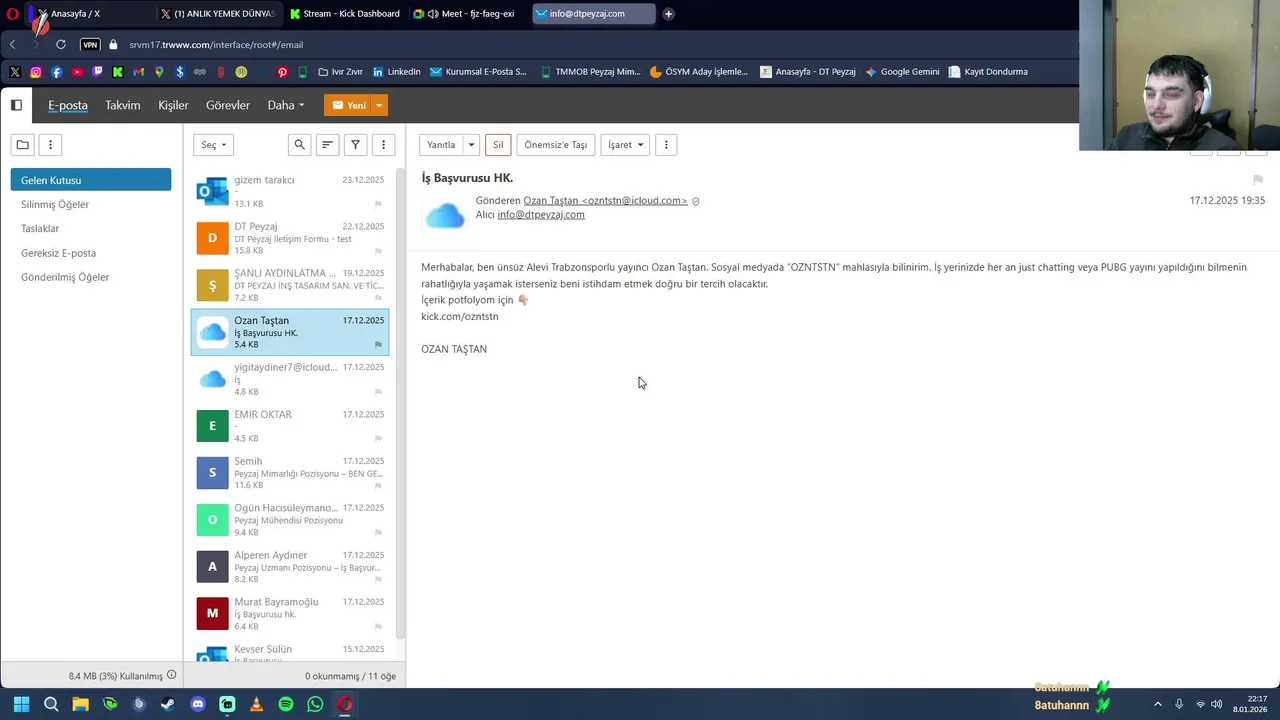Switch to the Kişiler tab
Screen dimensions: 1280x720
pyautogui.click(x=173, y=105)
